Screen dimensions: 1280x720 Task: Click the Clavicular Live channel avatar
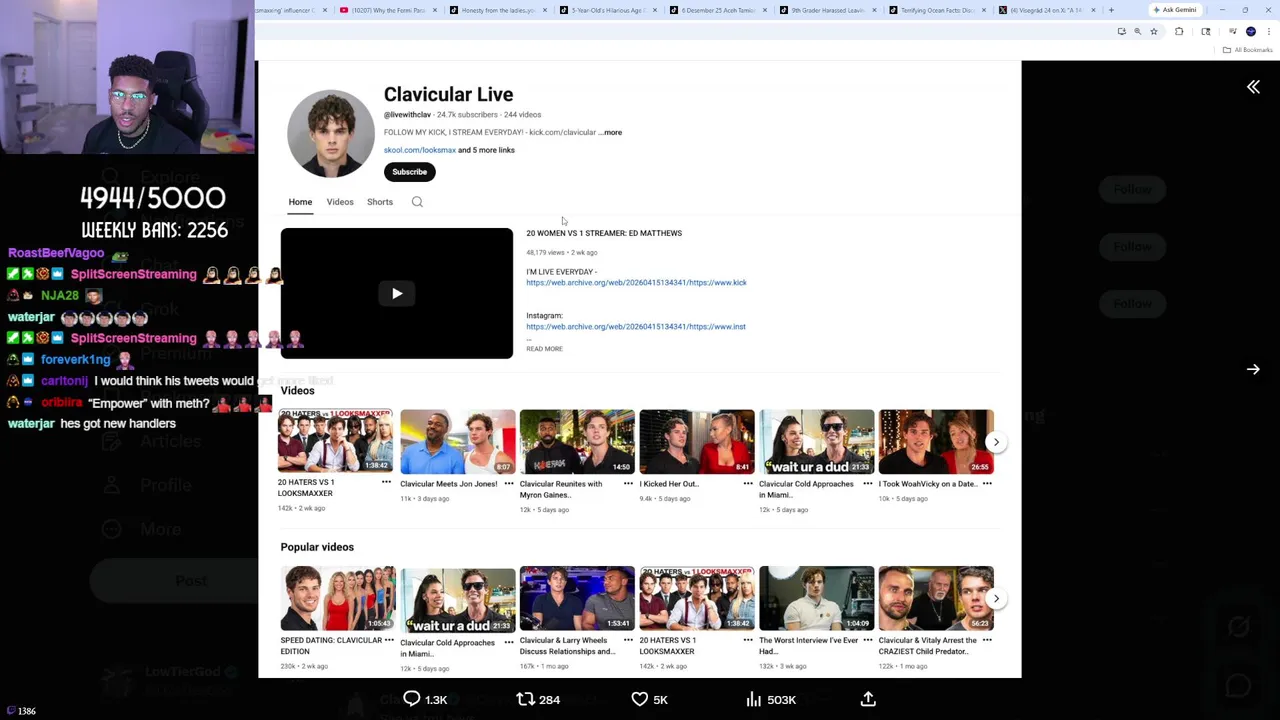(x=331, y=134)
